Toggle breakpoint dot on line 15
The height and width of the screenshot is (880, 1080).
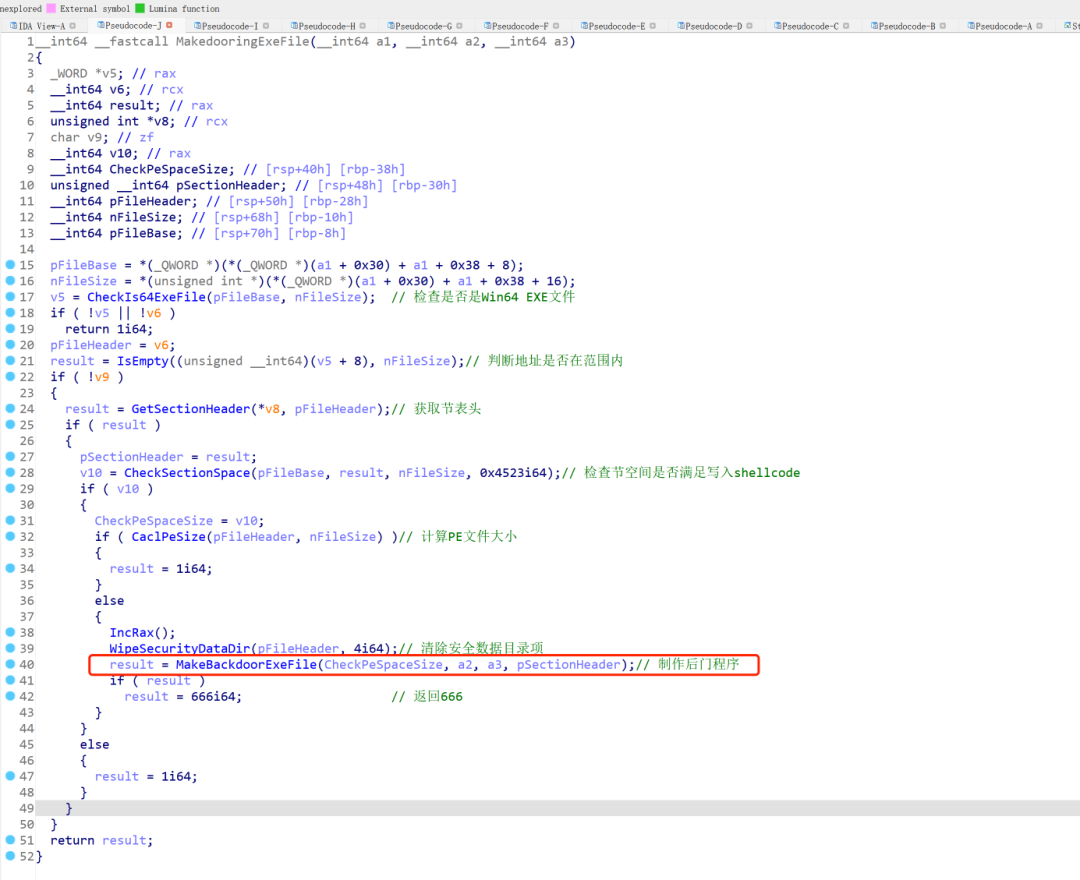coord(10,264)
